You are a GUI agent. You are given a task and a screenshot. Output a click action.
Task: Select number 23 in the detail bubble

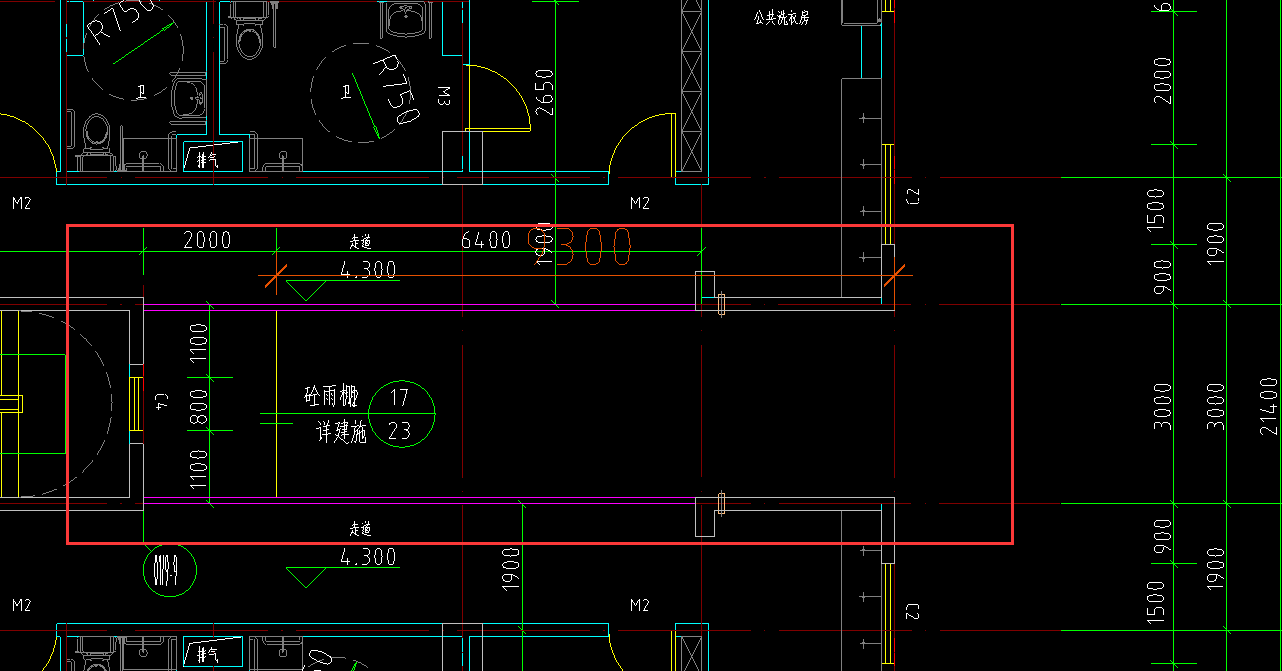[400, 432]
